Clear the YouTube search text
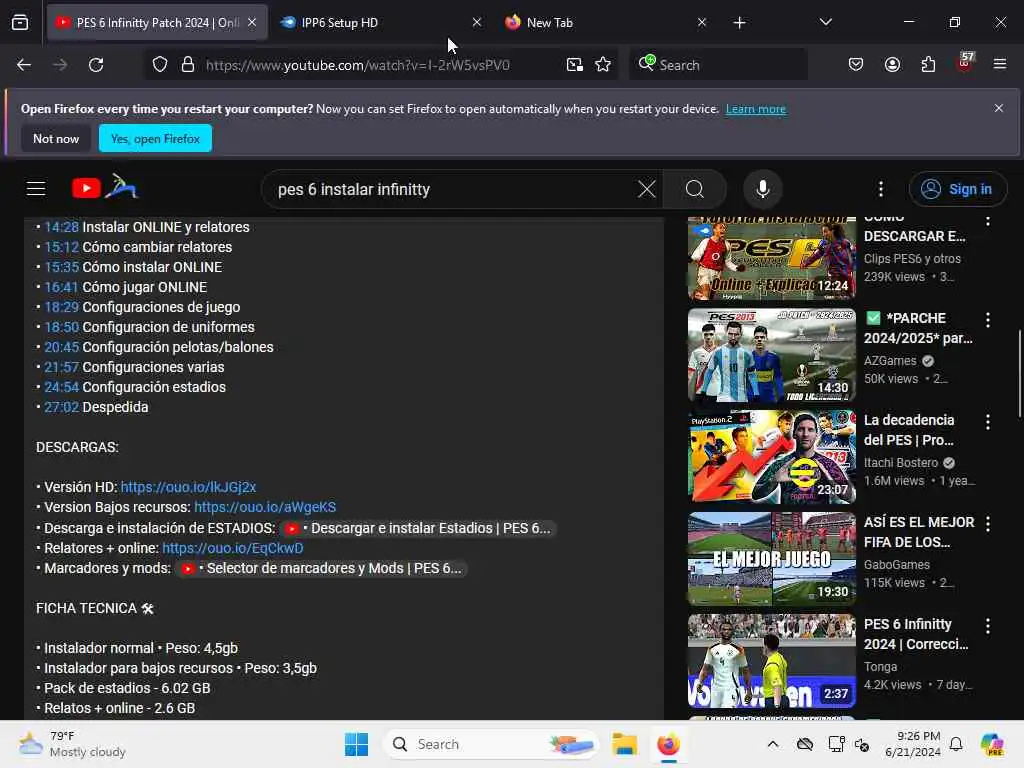This screenshot has width=1024, height=768. point(647,189)
